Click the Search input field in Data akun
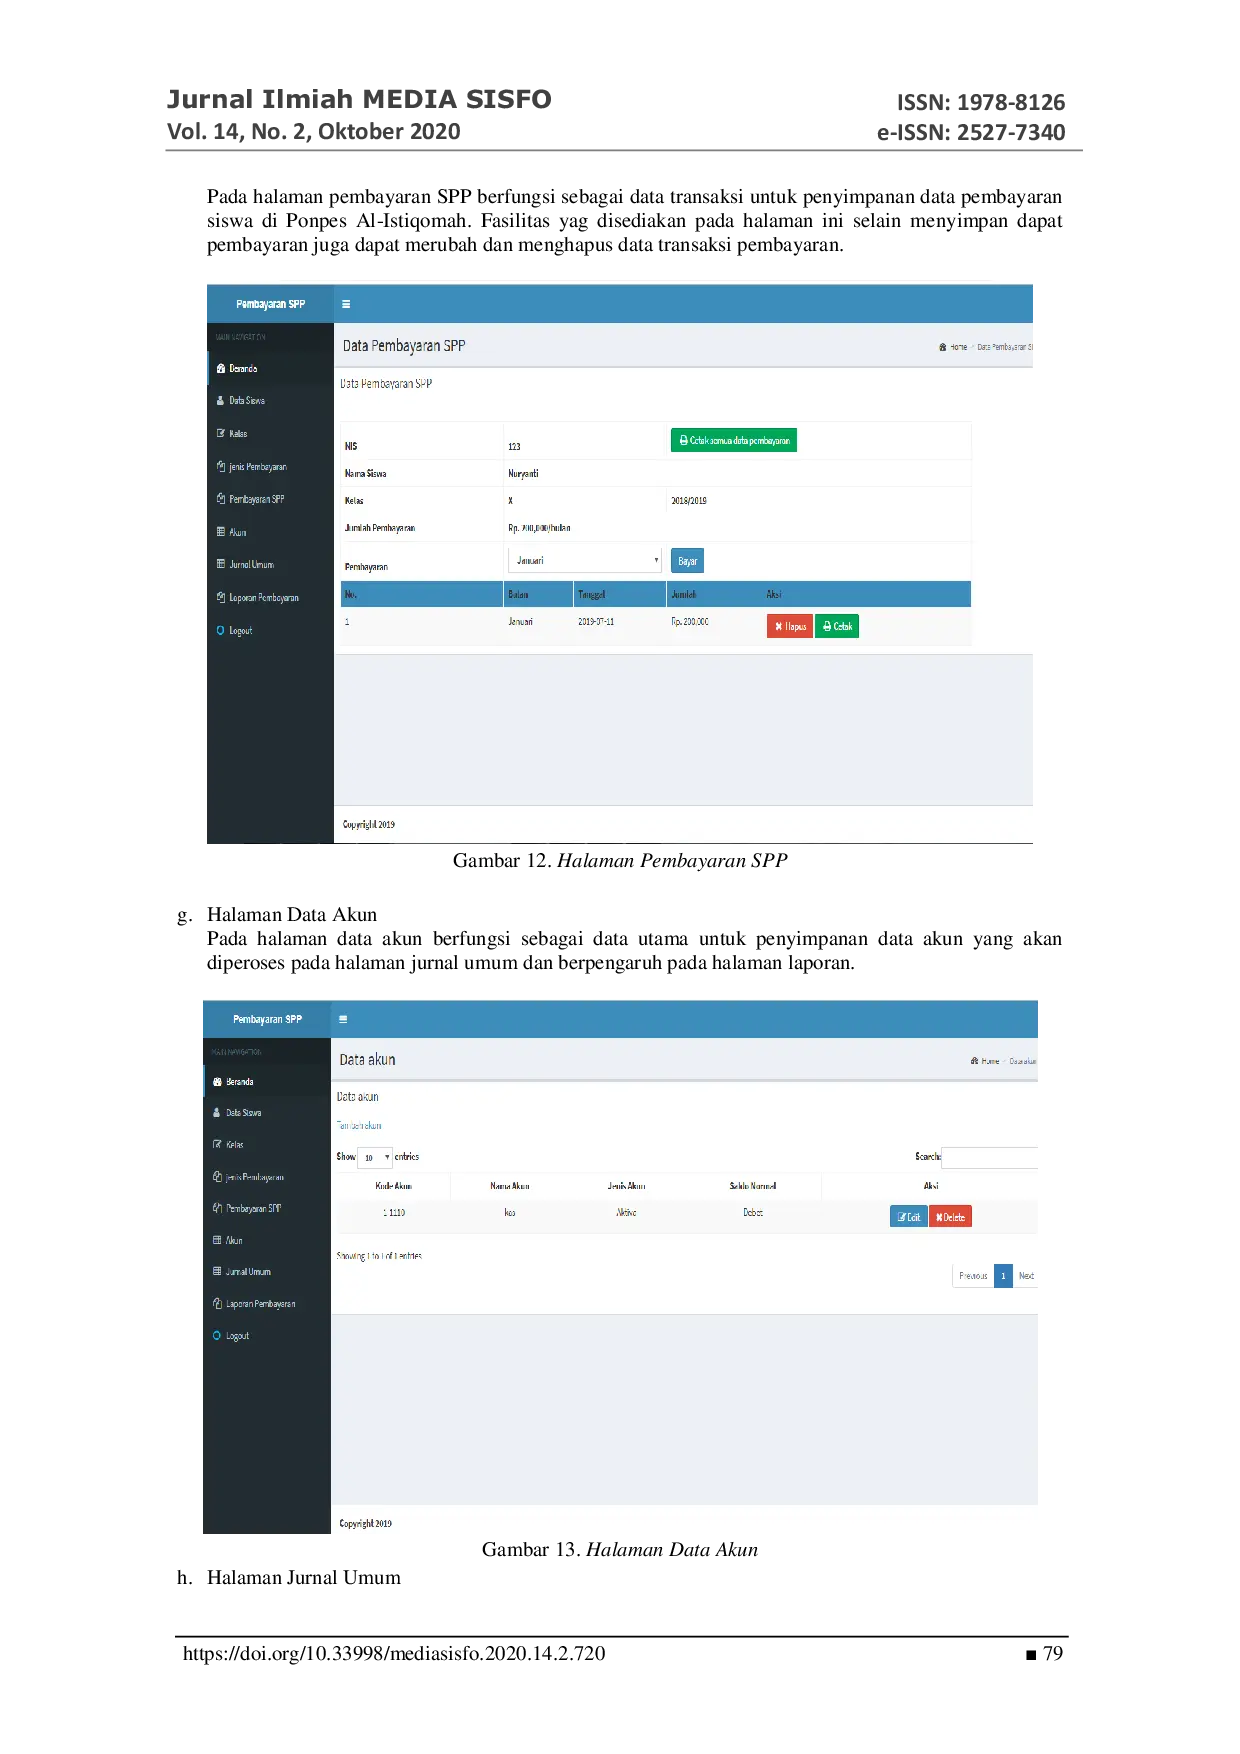Screen dimensions: 1240x1754 pyautogui.click(x=989, y=1157)
